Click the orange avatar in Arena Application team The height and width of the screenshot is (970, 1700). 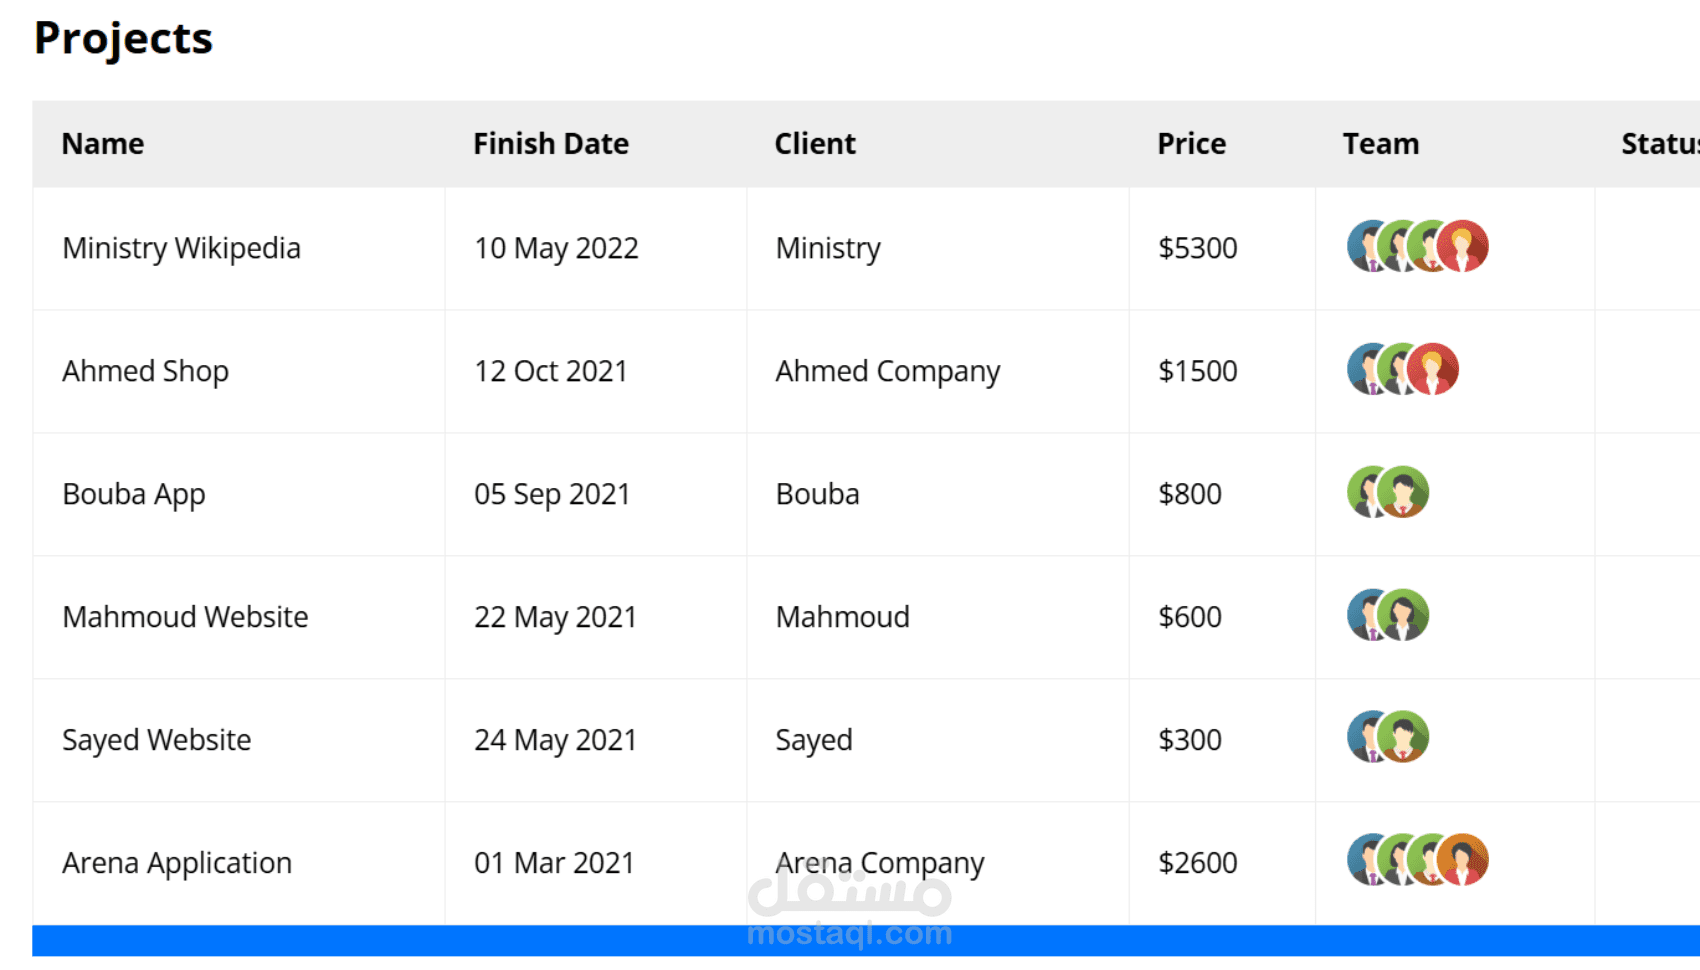(1463, 860)
